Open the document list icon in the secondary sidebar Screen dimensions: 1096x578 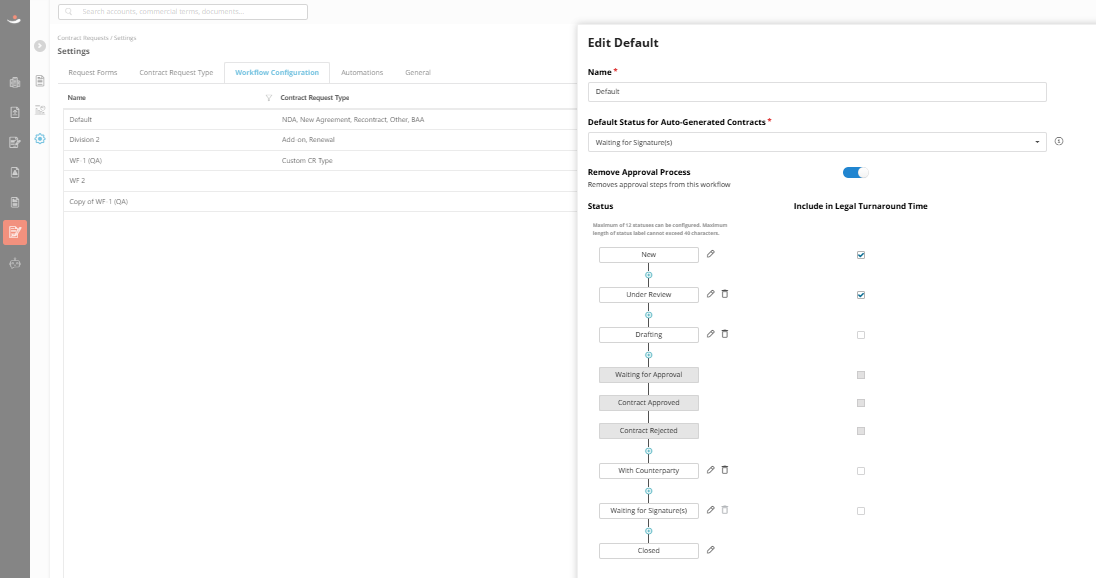coord(40,81)
